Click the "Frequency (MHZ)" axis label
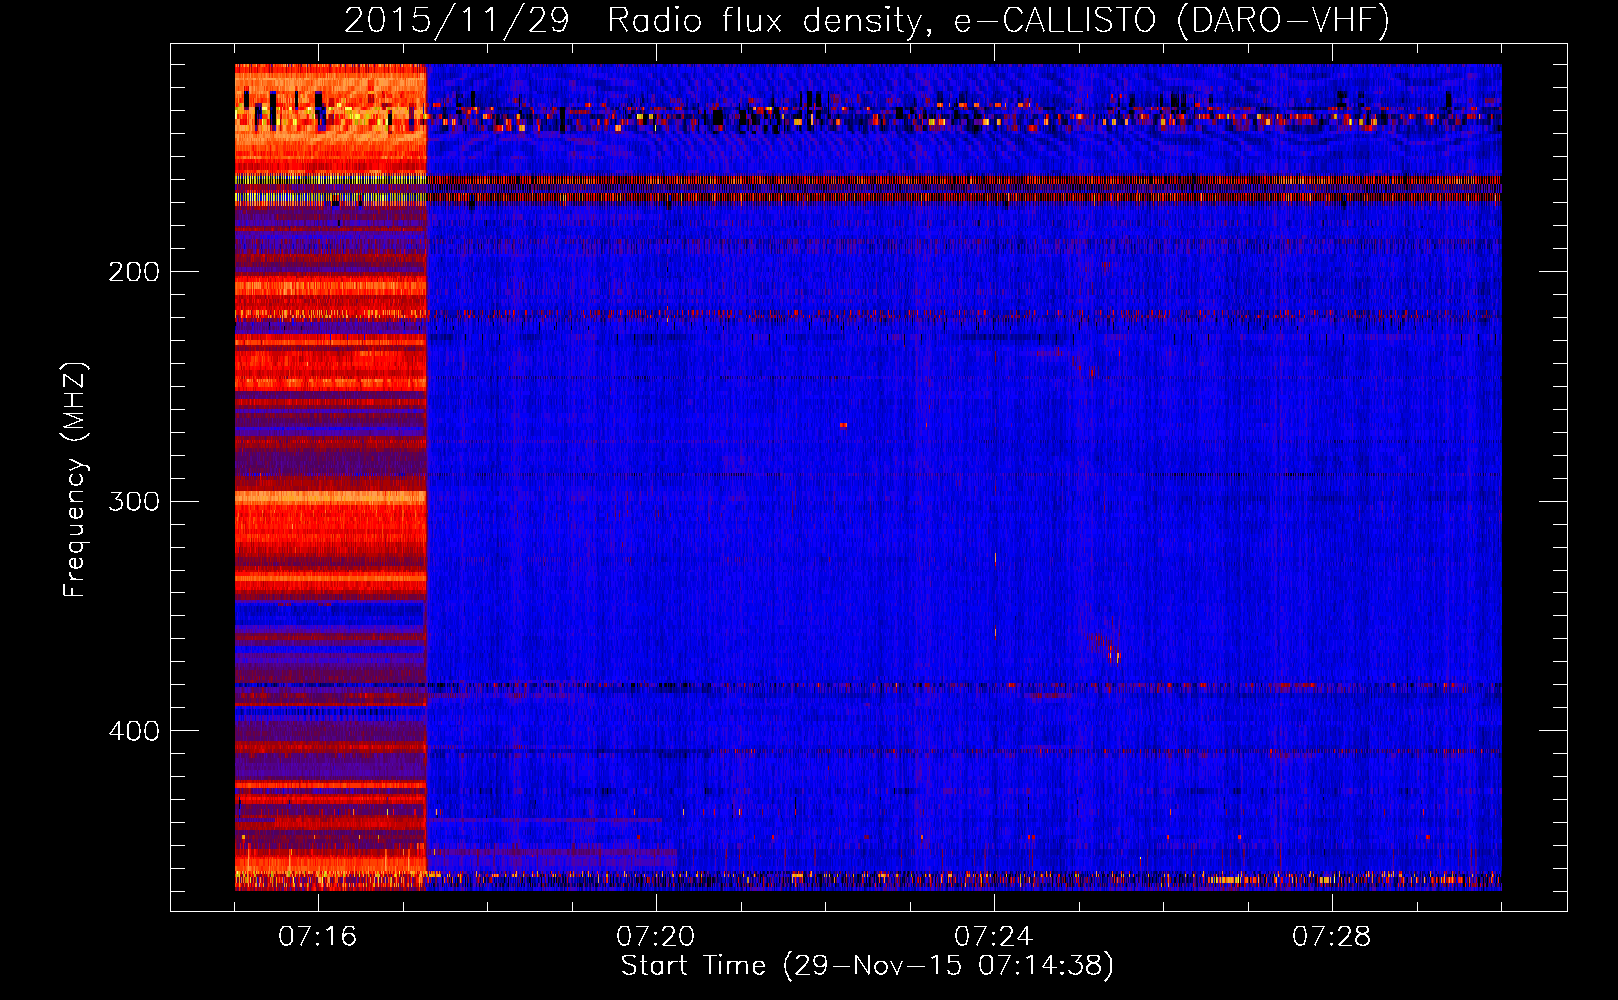Image resolution: width=1618 pixels, height=1000 pixels. tap(75, 480)
